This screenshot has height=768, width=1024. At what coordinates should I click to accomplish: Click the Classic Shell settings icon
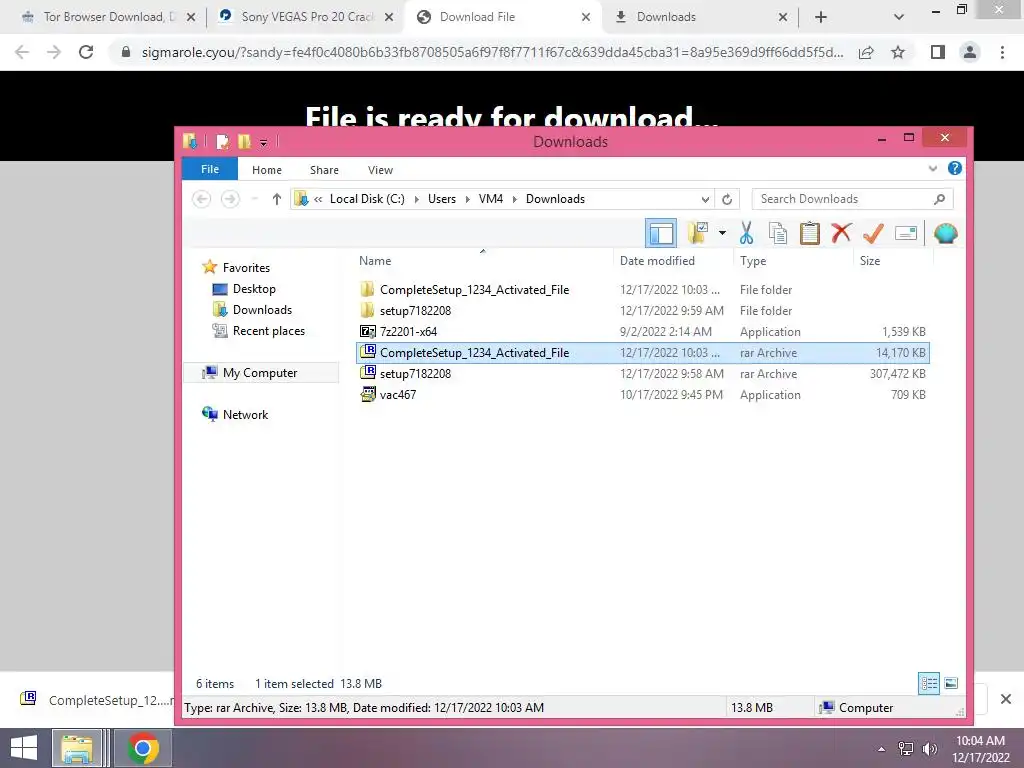click(945, 232)
